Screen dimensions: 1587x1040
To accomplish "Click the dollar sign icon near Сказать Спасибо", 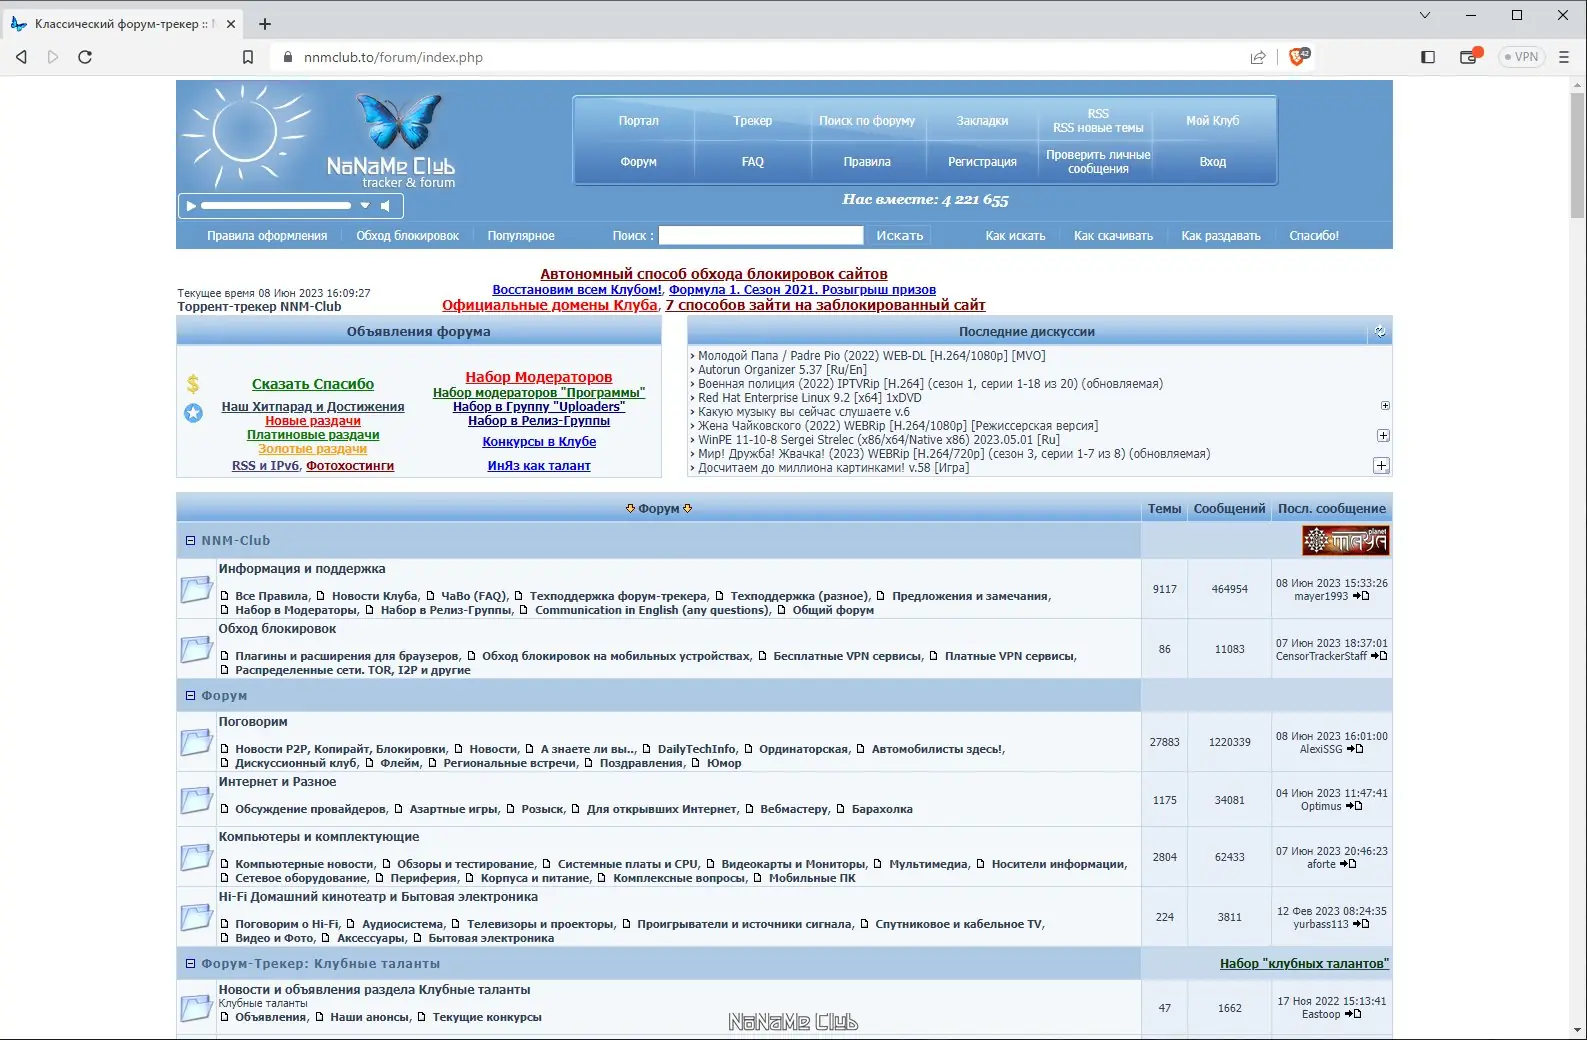I will (193, 383).
